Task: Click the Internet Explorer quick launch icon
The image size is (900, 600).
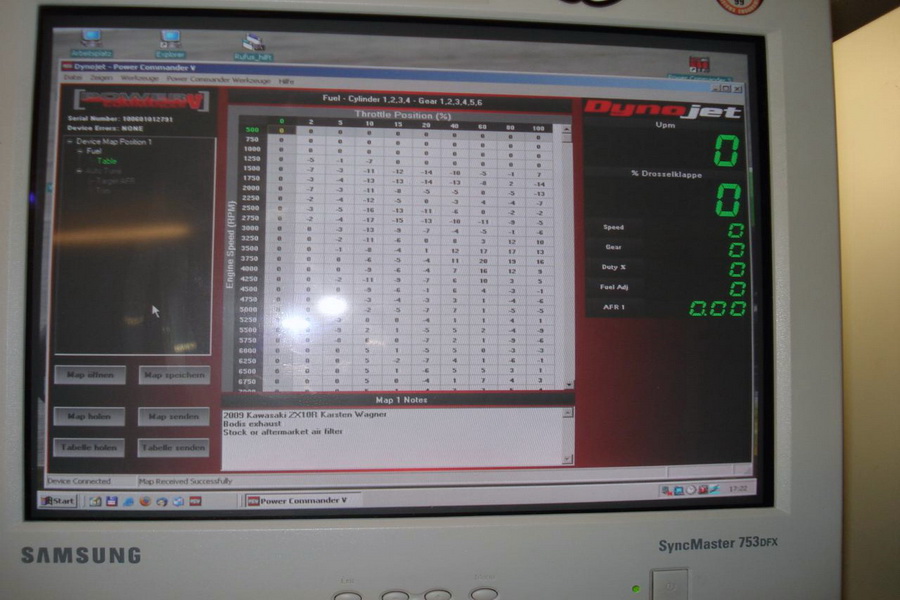Action: (x=126, y=500)
